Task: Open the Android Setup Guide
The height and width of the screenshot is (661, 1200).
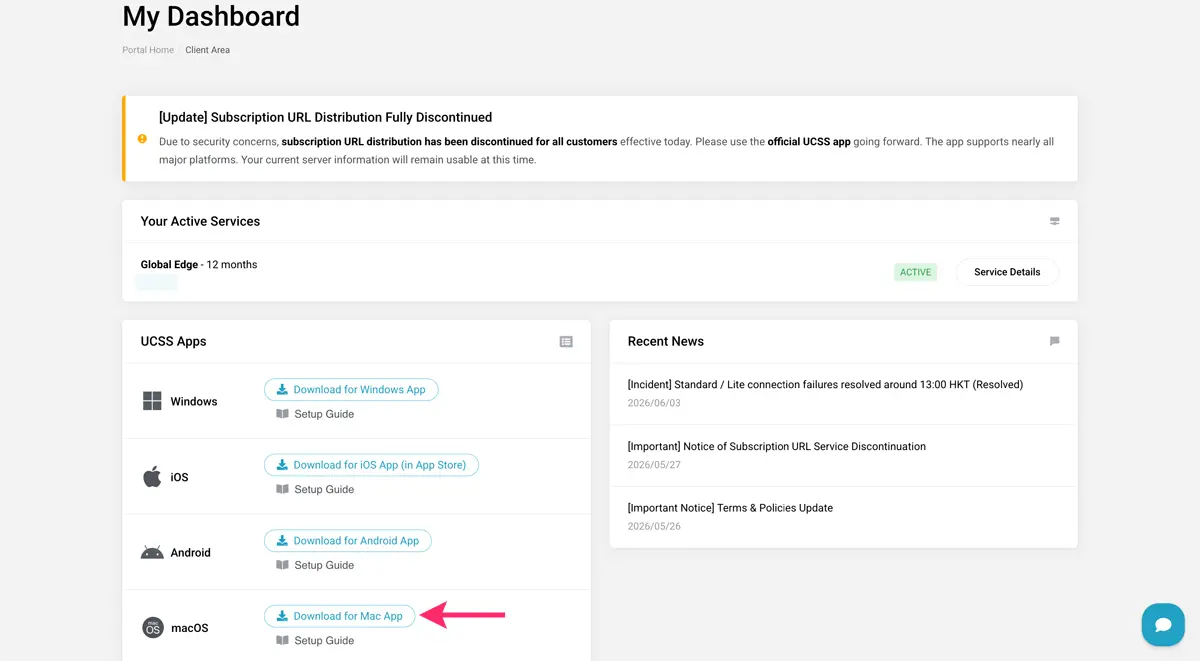Action: (x=315, y=565)
